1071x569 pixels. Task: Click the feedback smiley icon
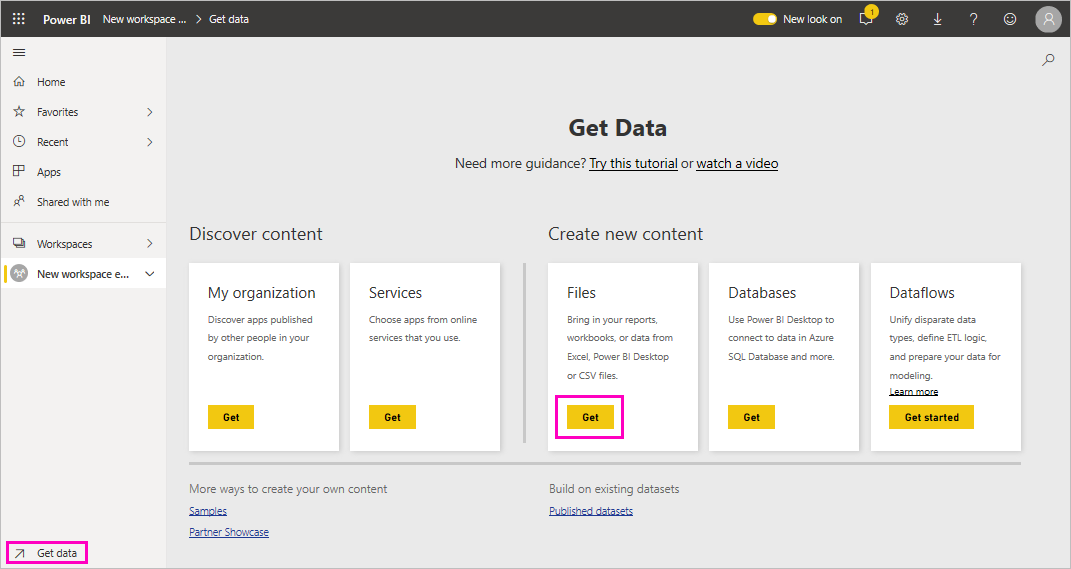[1010, 19]
